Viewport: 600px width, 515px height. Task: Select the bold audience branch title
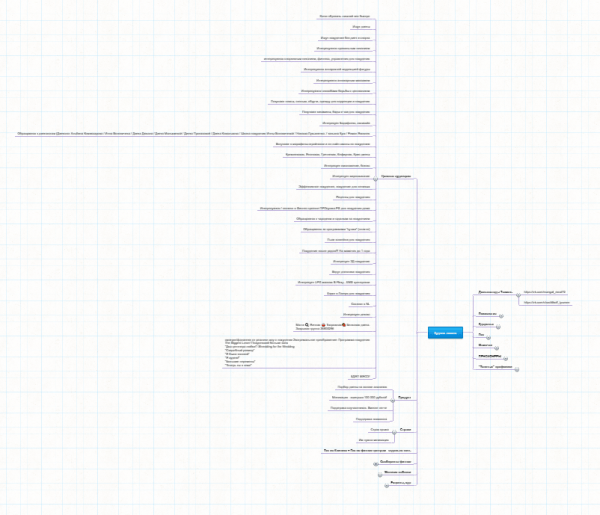click(396, 177)
